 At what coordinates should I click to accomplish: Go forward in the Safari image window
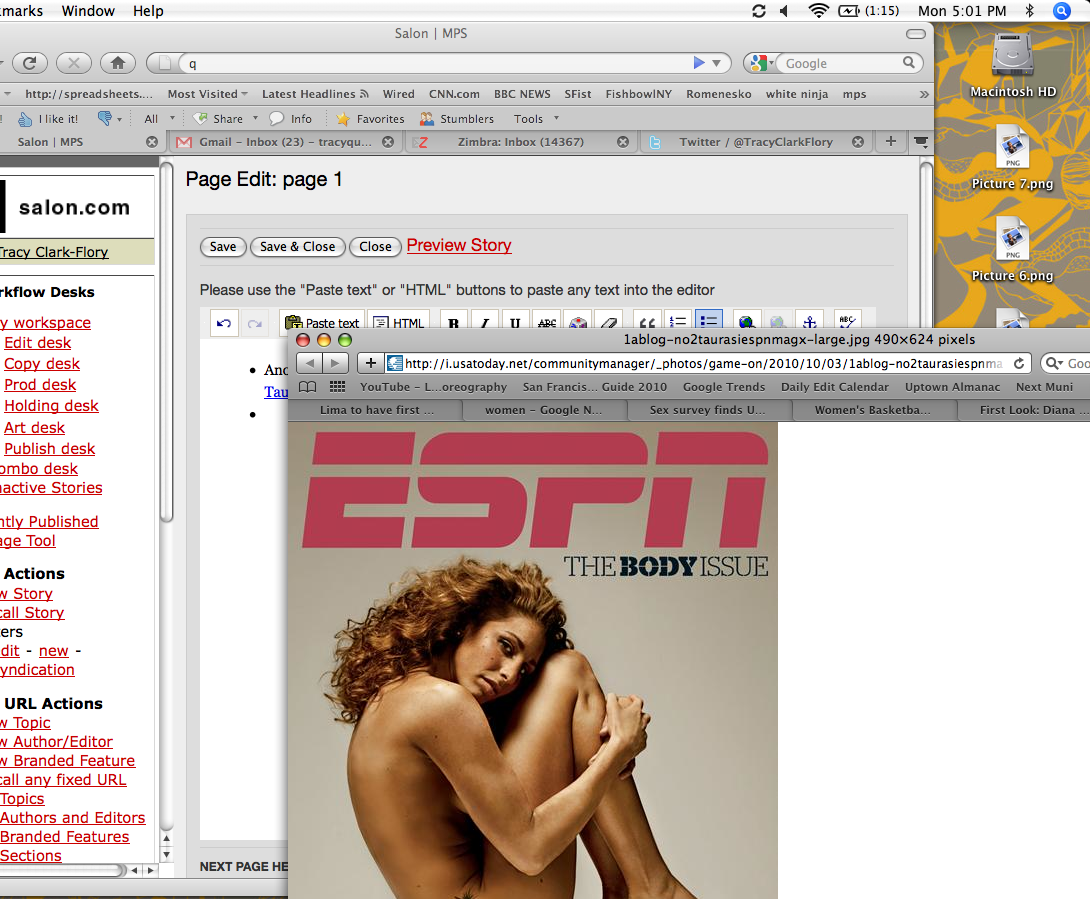(x=335, y=363)
